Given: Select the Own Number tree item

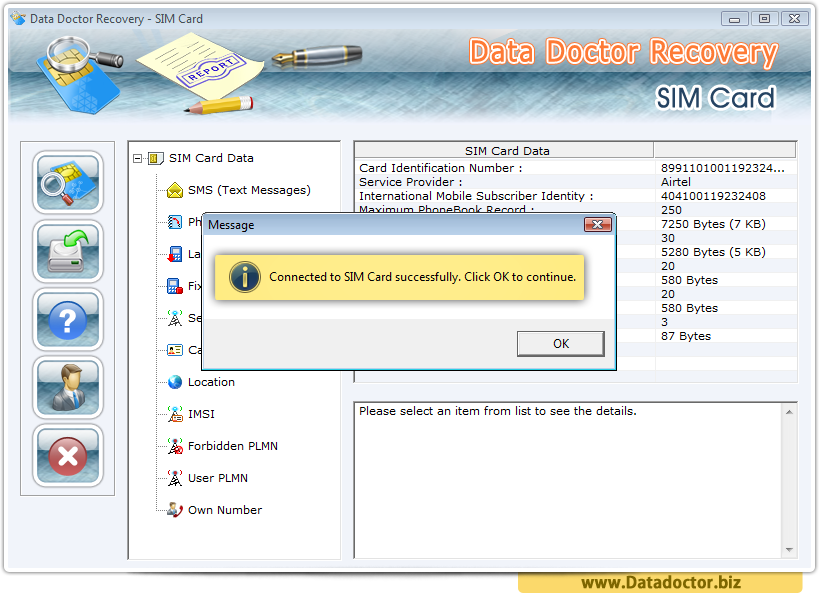Looking at the screenshot, I should (x=225, y=510).
